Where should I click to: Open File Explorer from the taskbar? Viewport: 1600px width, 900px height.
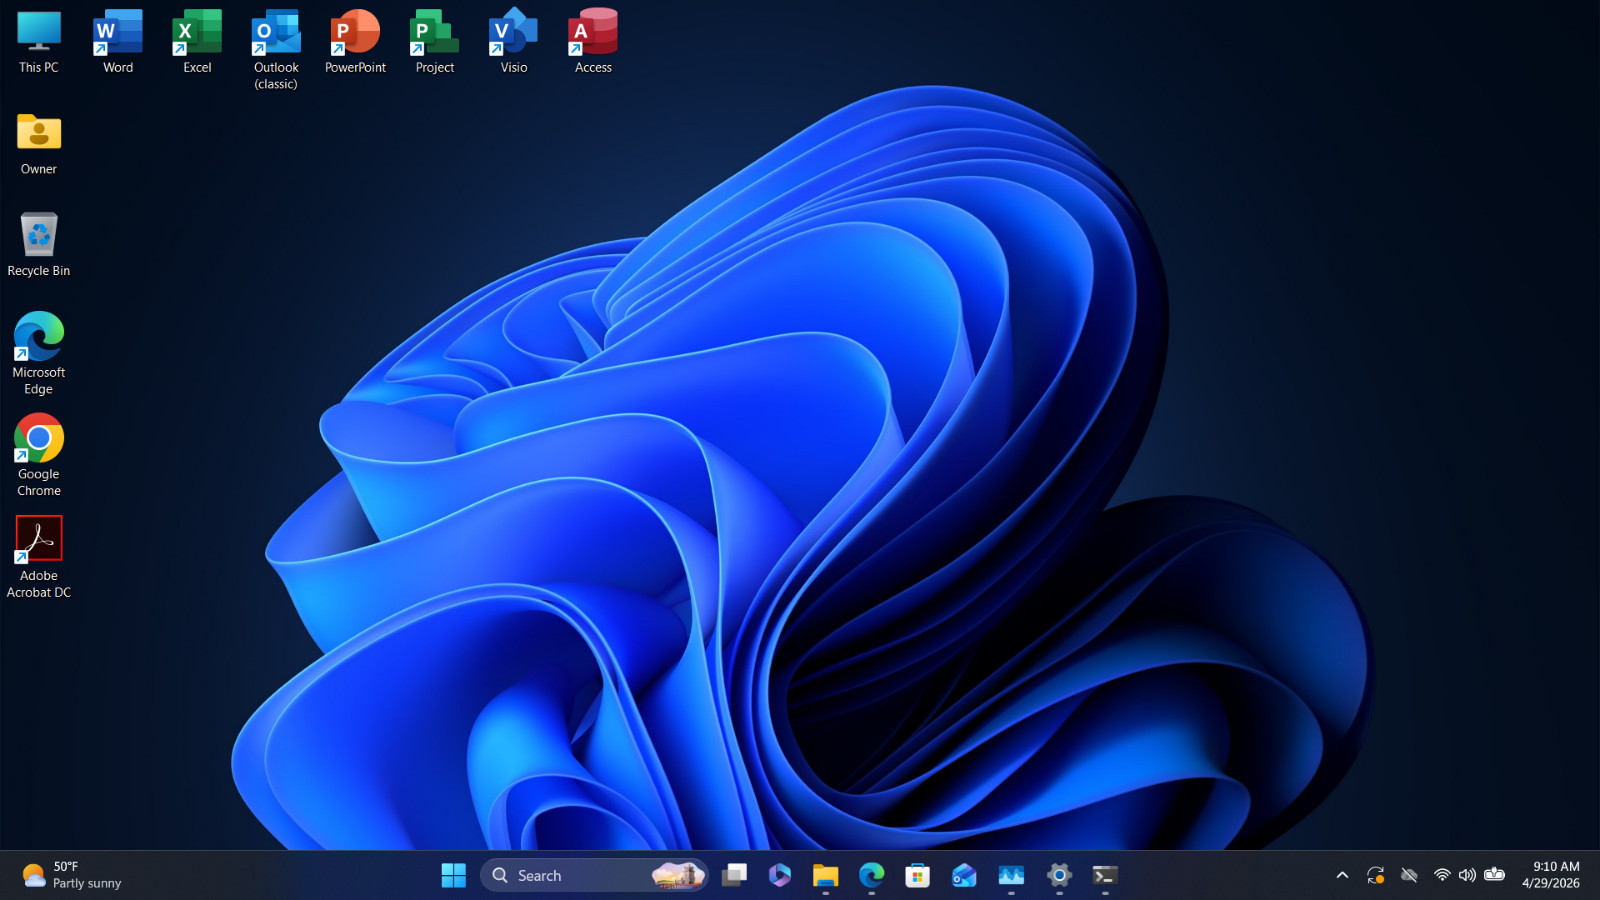825,876
